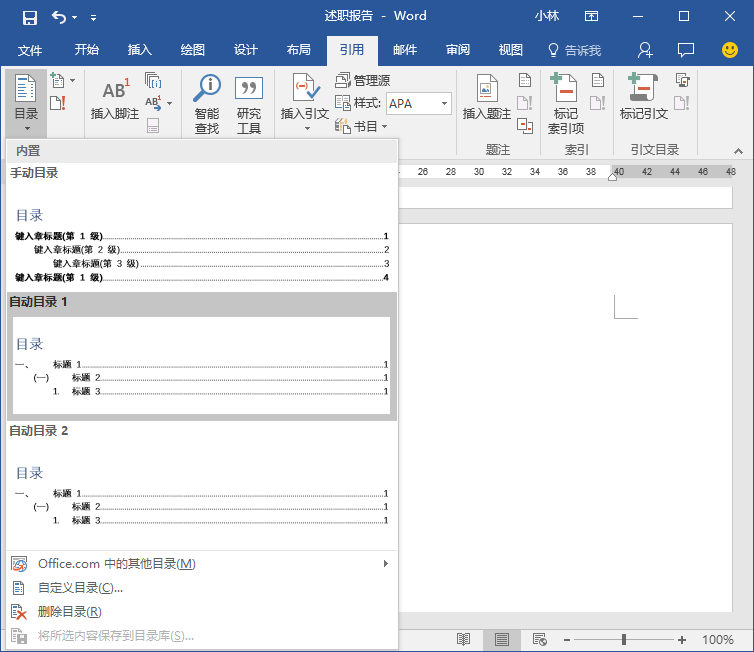
Task: Choose 自定义目录 from the menu
Action: click(x=80, y=588)
